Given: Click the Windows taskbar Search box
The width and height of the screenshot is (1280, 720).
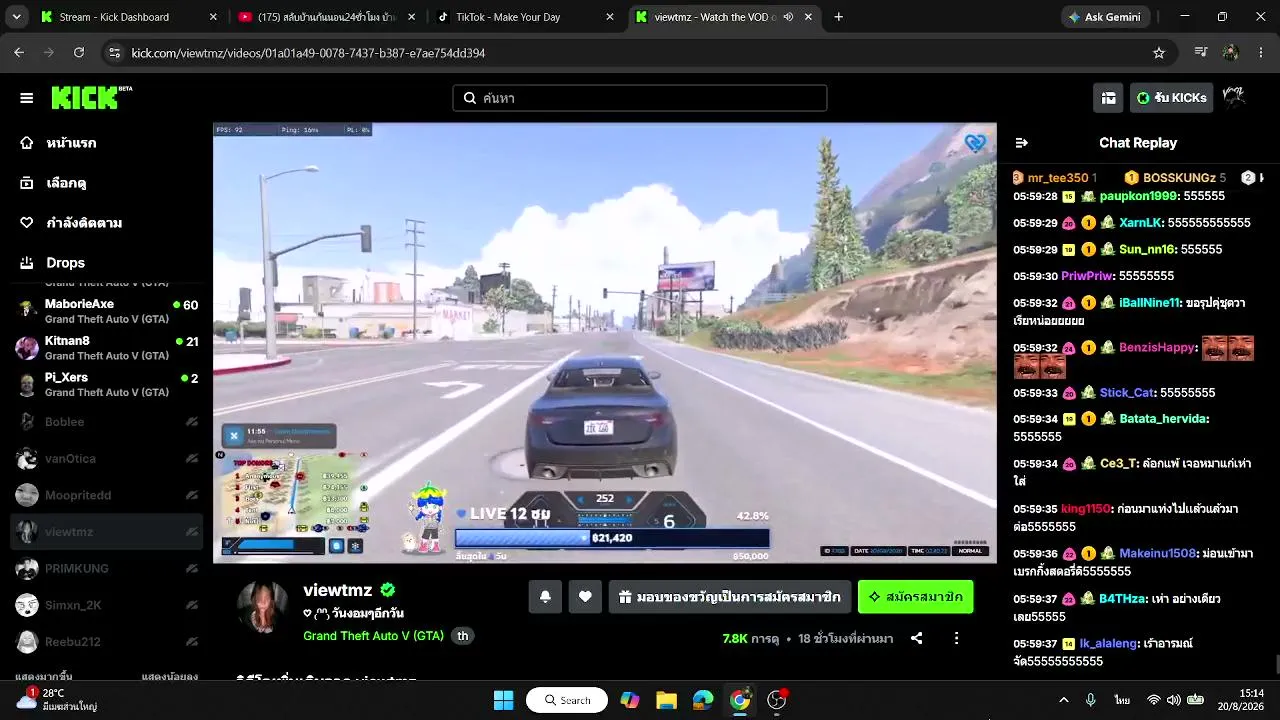Looking at the screenshot, I should pos(567,700).
